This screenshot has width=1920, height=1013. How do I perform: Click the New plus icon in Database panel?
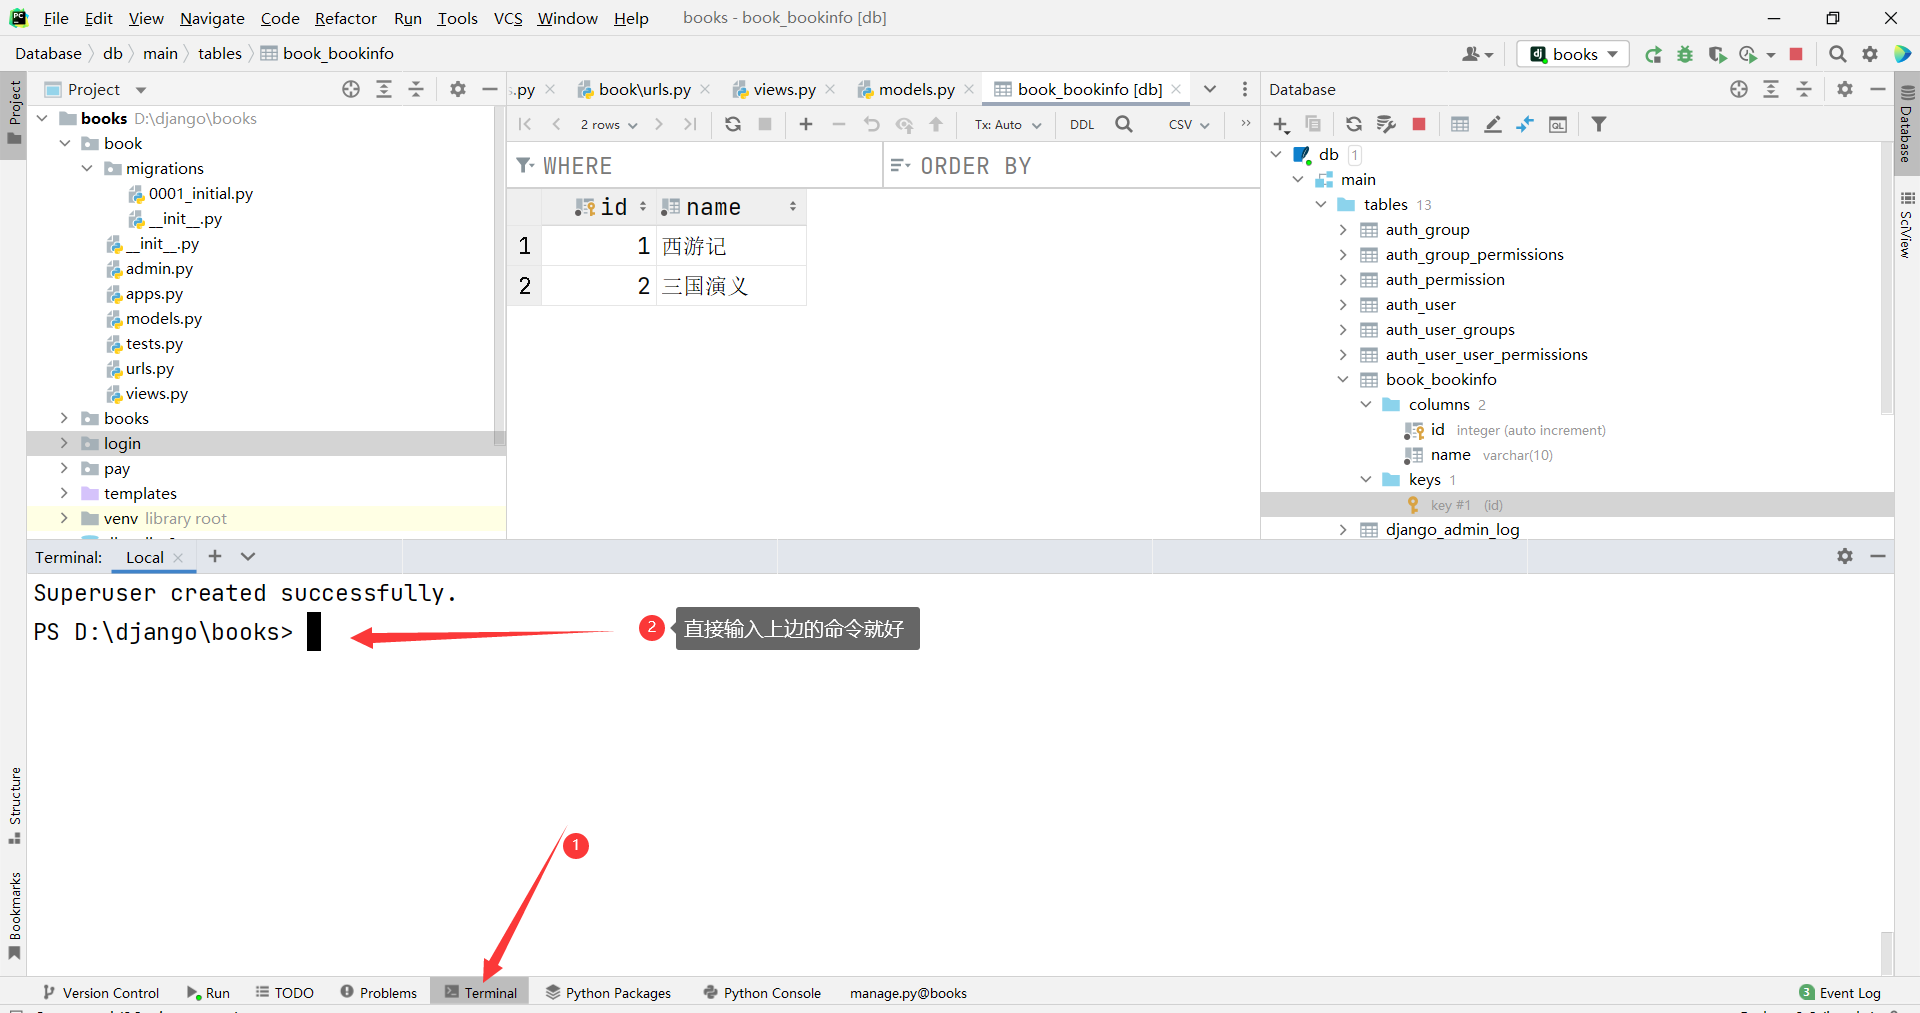coord(1281,124)
